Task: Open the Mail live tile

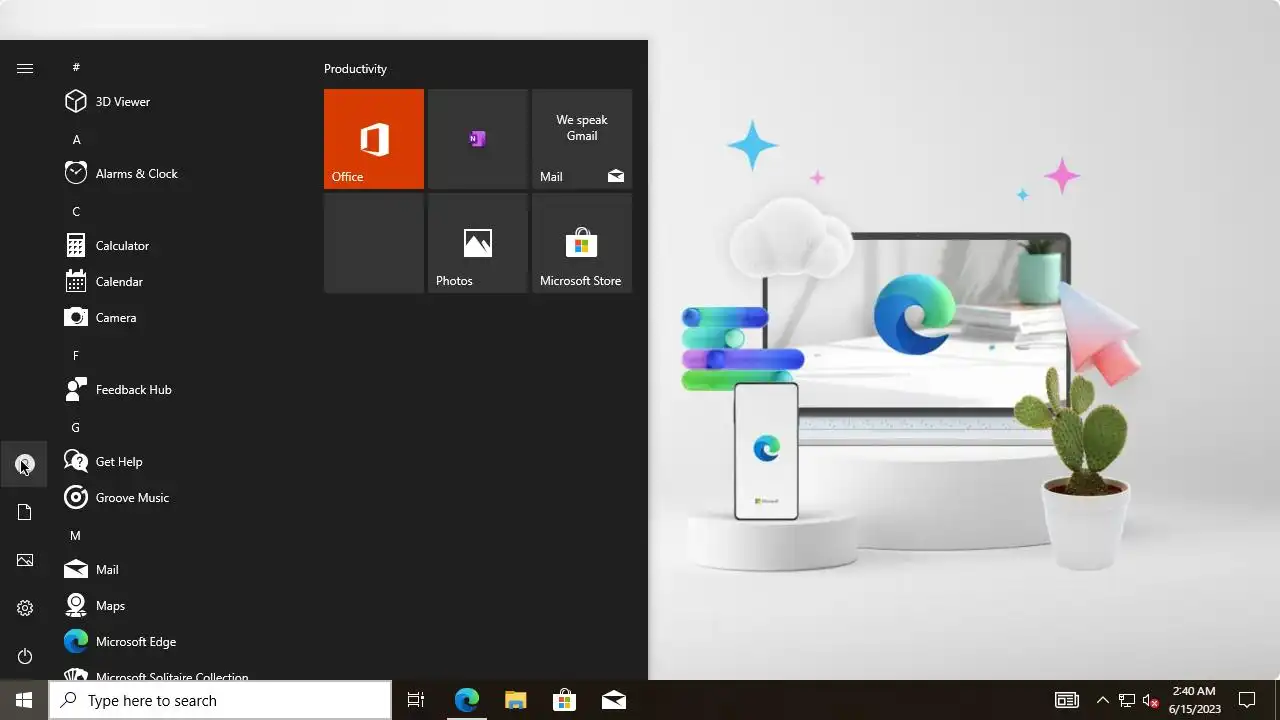Action: [582, 139]
